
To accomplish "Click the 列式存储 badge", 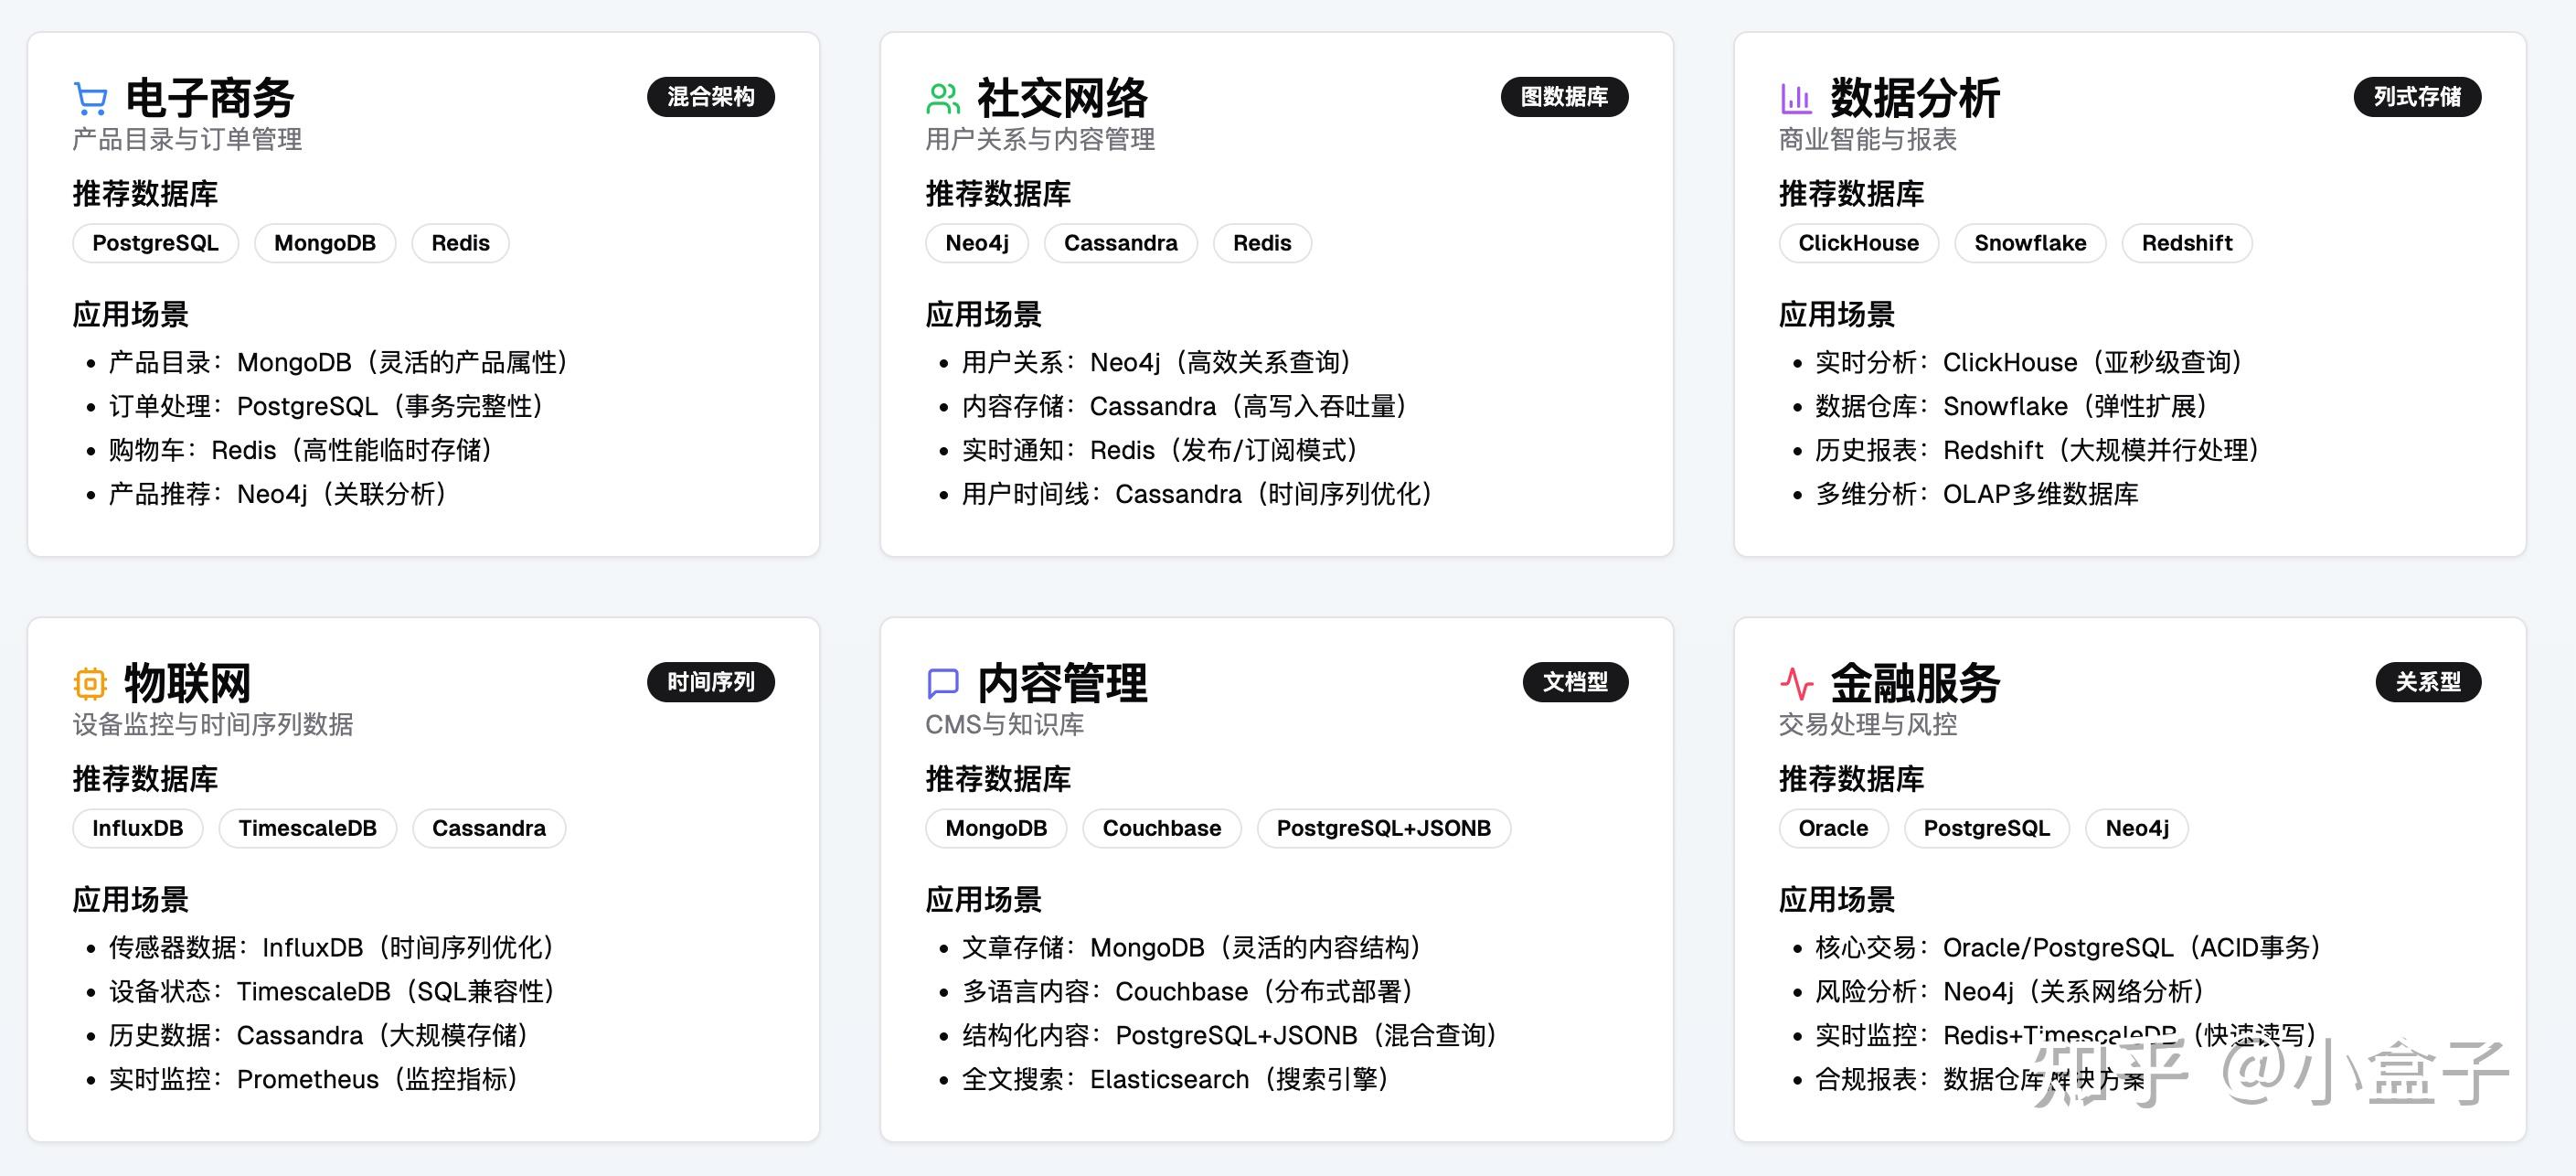I will [x=2417, y=97].
